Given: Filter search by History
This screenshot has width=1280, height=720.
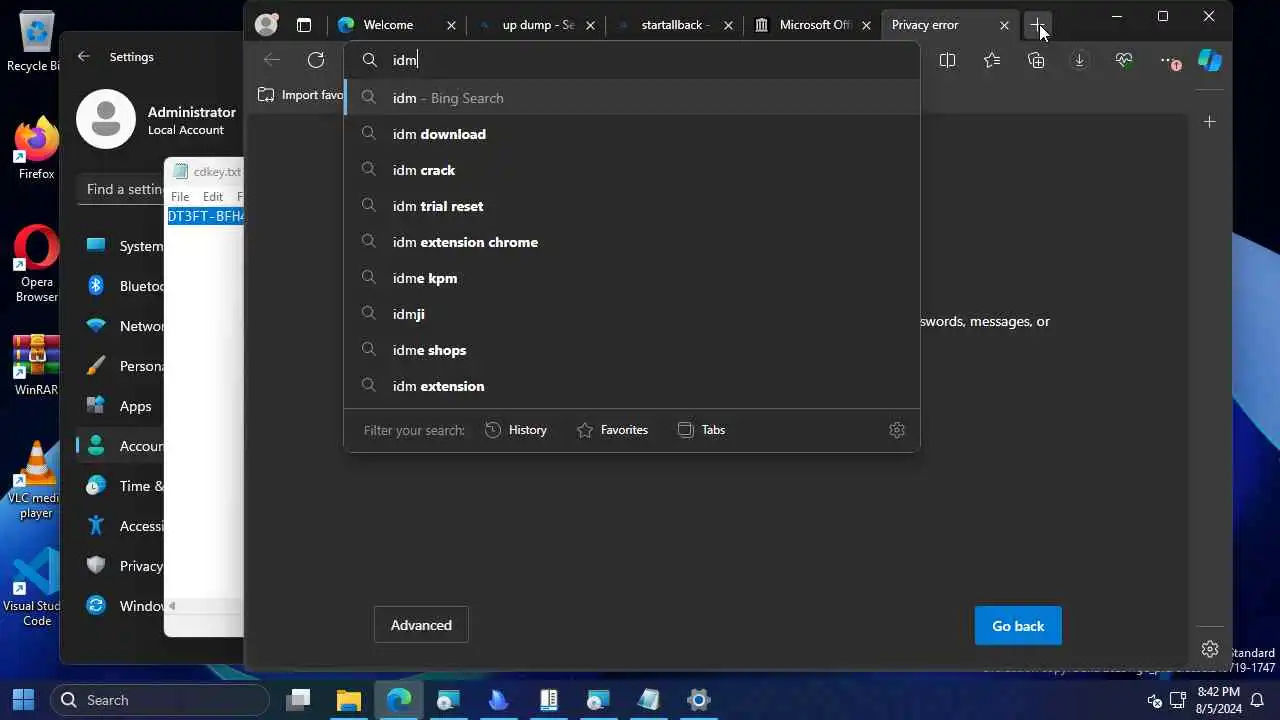Looking at the screenshot, I should 516,430.
